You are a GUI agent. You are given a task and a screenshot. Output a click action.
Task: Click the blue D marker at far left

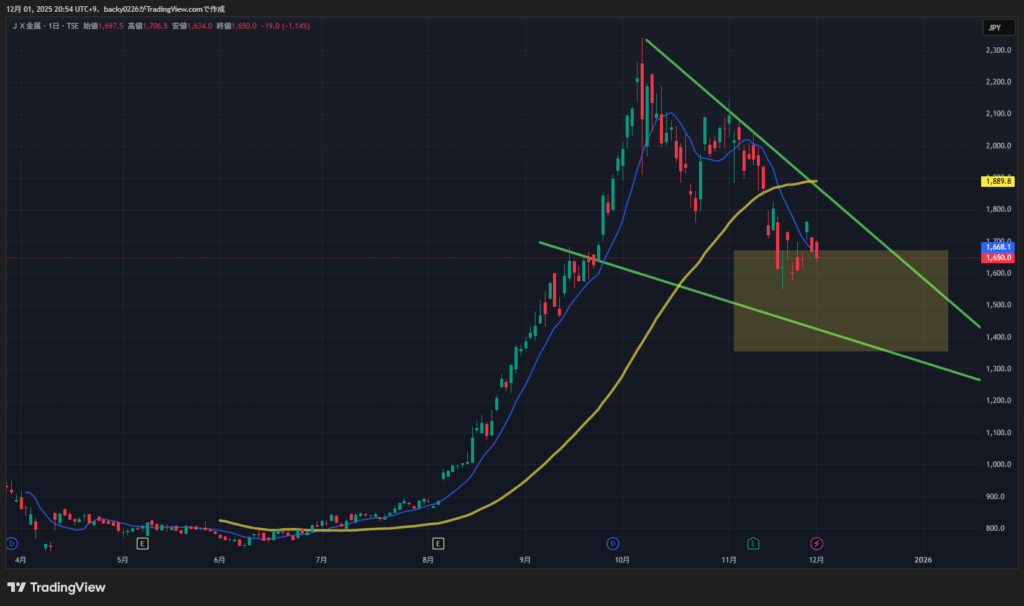pyautogui.click(x=11, y=543)
